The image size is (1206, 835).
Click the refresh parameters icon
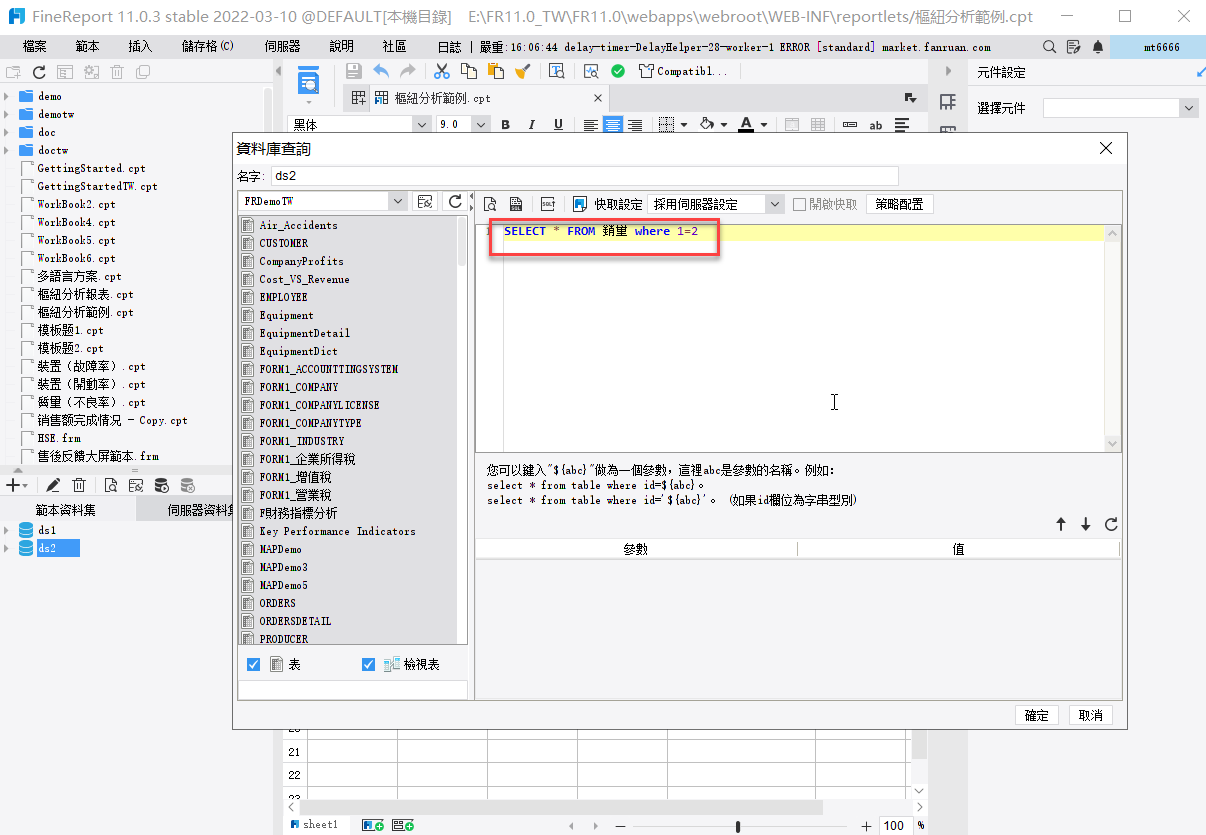1111,524
